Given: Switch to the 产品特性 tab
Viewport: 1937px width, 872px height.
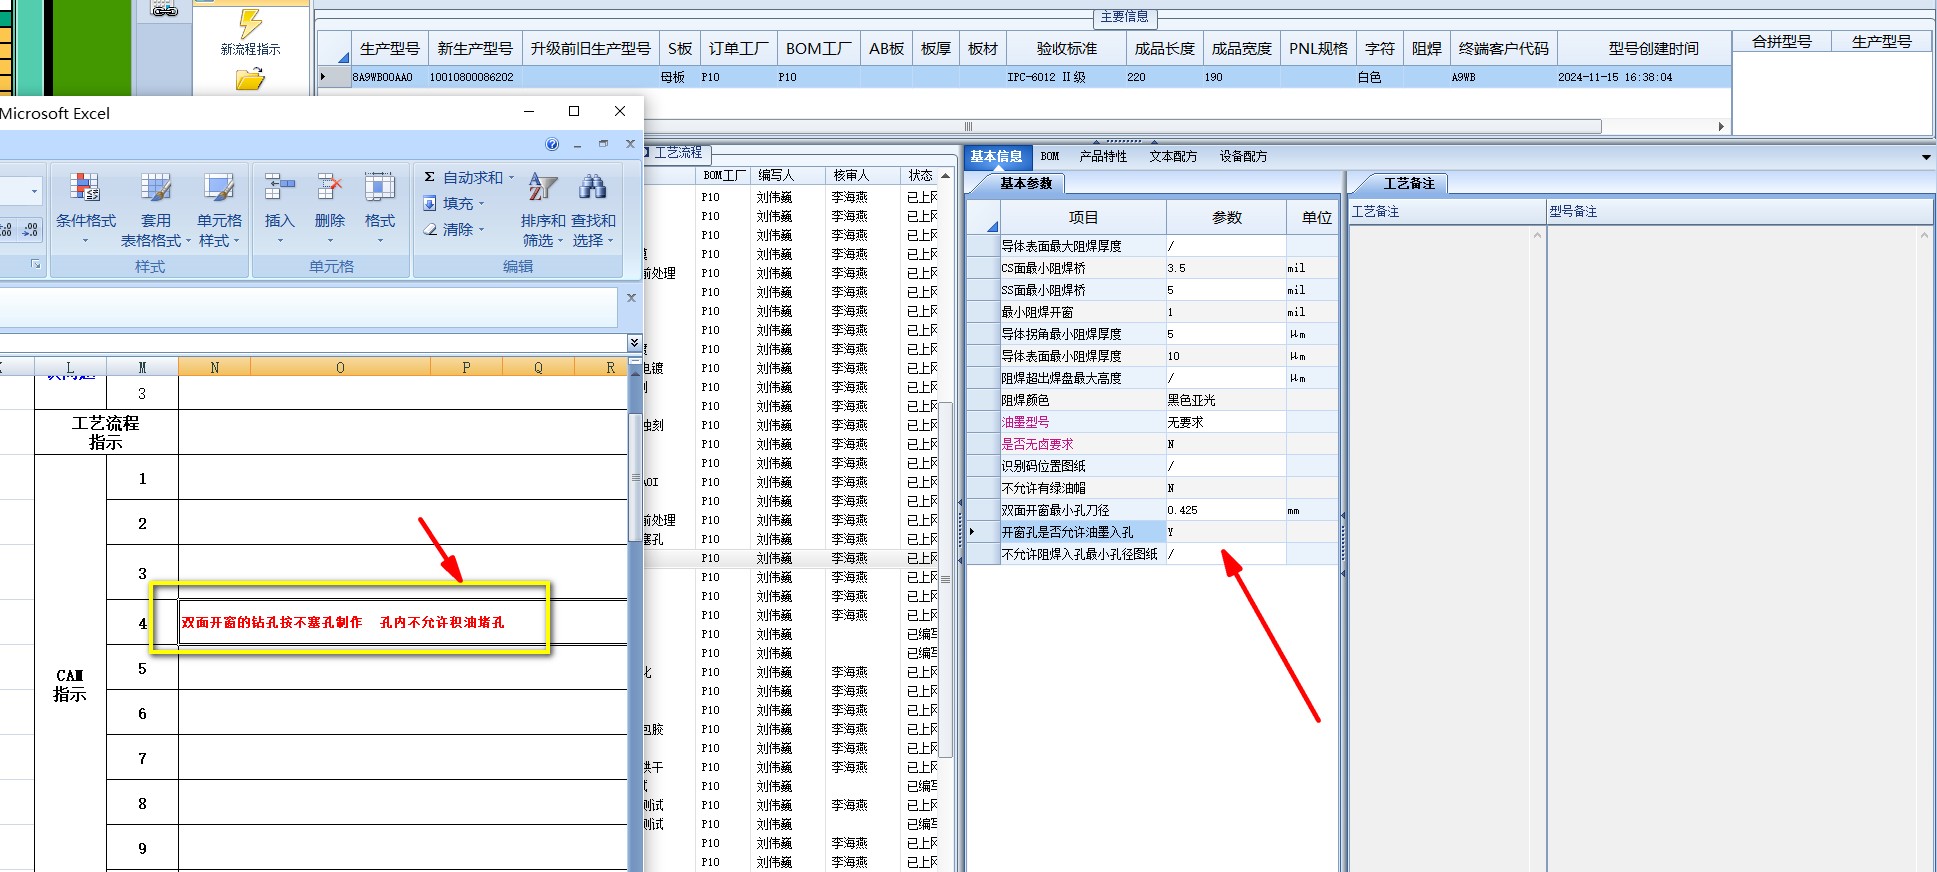Looking at the screenshot, I should click(1103, 156).
